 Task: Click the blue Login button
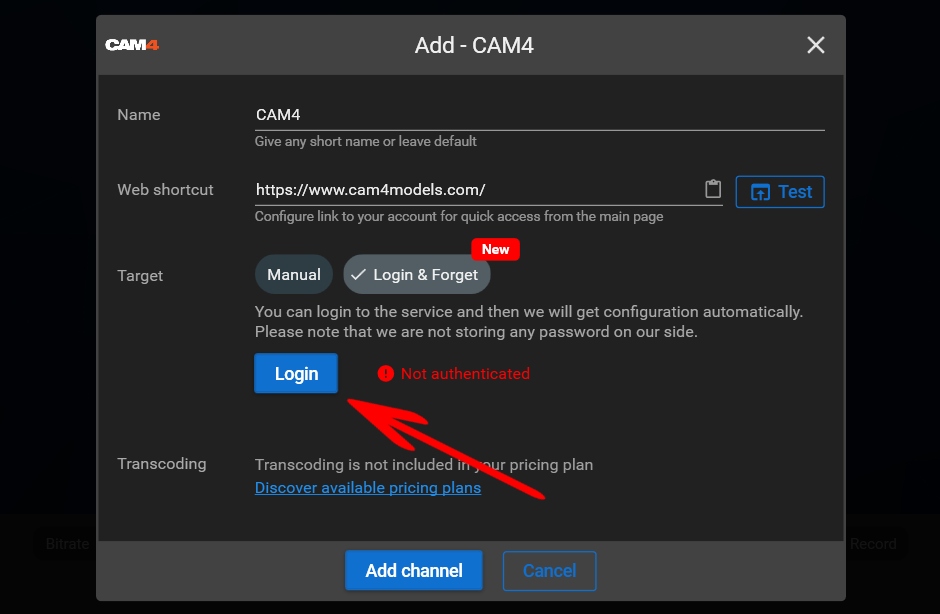(x=296, y=374)
